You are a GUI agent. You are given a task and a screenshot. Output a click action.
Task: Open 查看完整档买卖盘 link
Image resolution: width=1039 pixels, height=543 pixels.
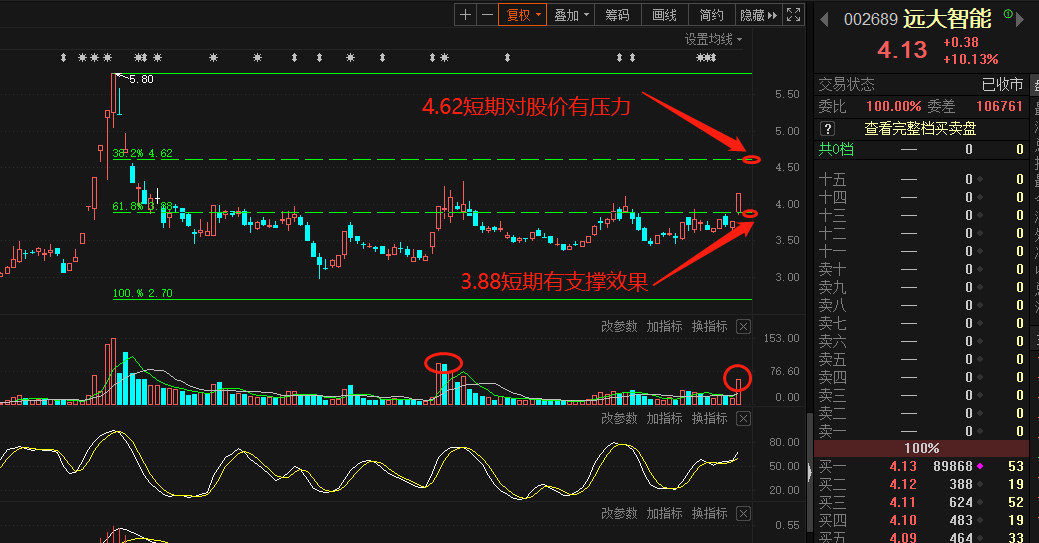[920, 129]
